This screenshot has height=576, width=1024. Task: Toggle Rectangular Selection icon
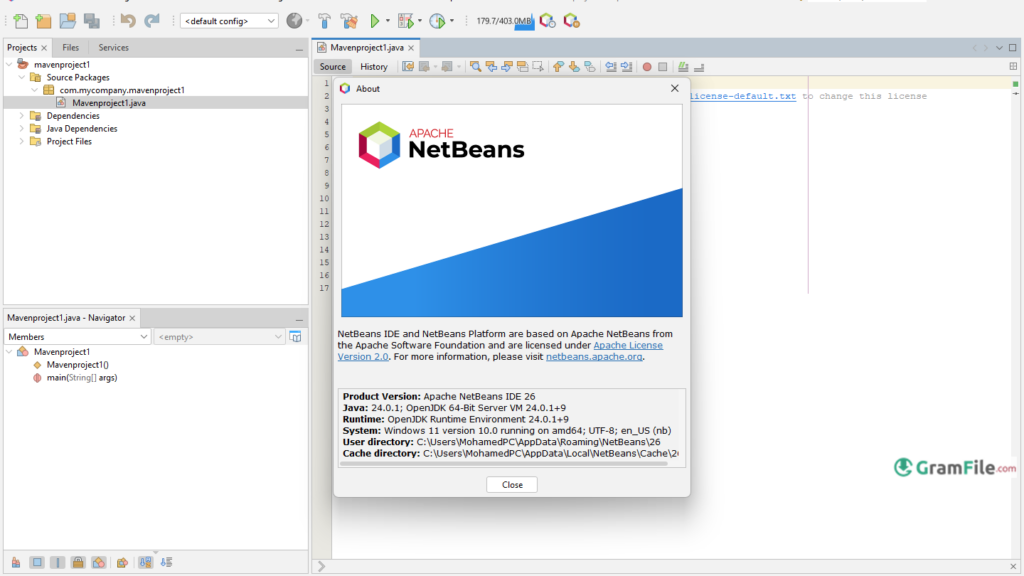tap(538, 67)
